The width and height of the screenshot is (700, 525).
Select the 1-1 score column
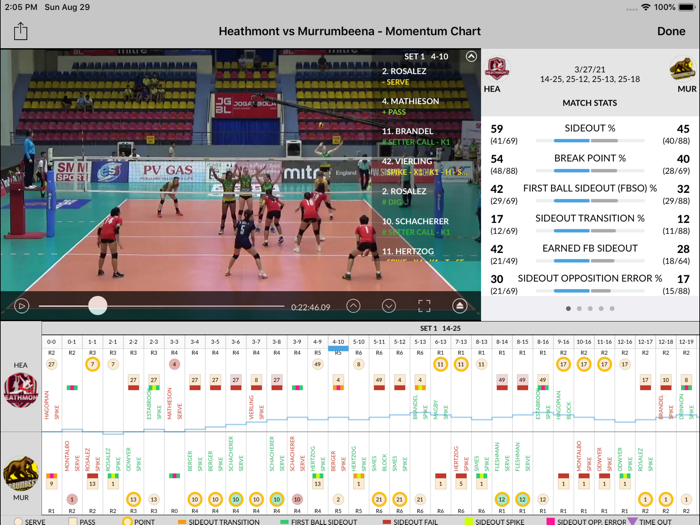(x=92, y=342)
